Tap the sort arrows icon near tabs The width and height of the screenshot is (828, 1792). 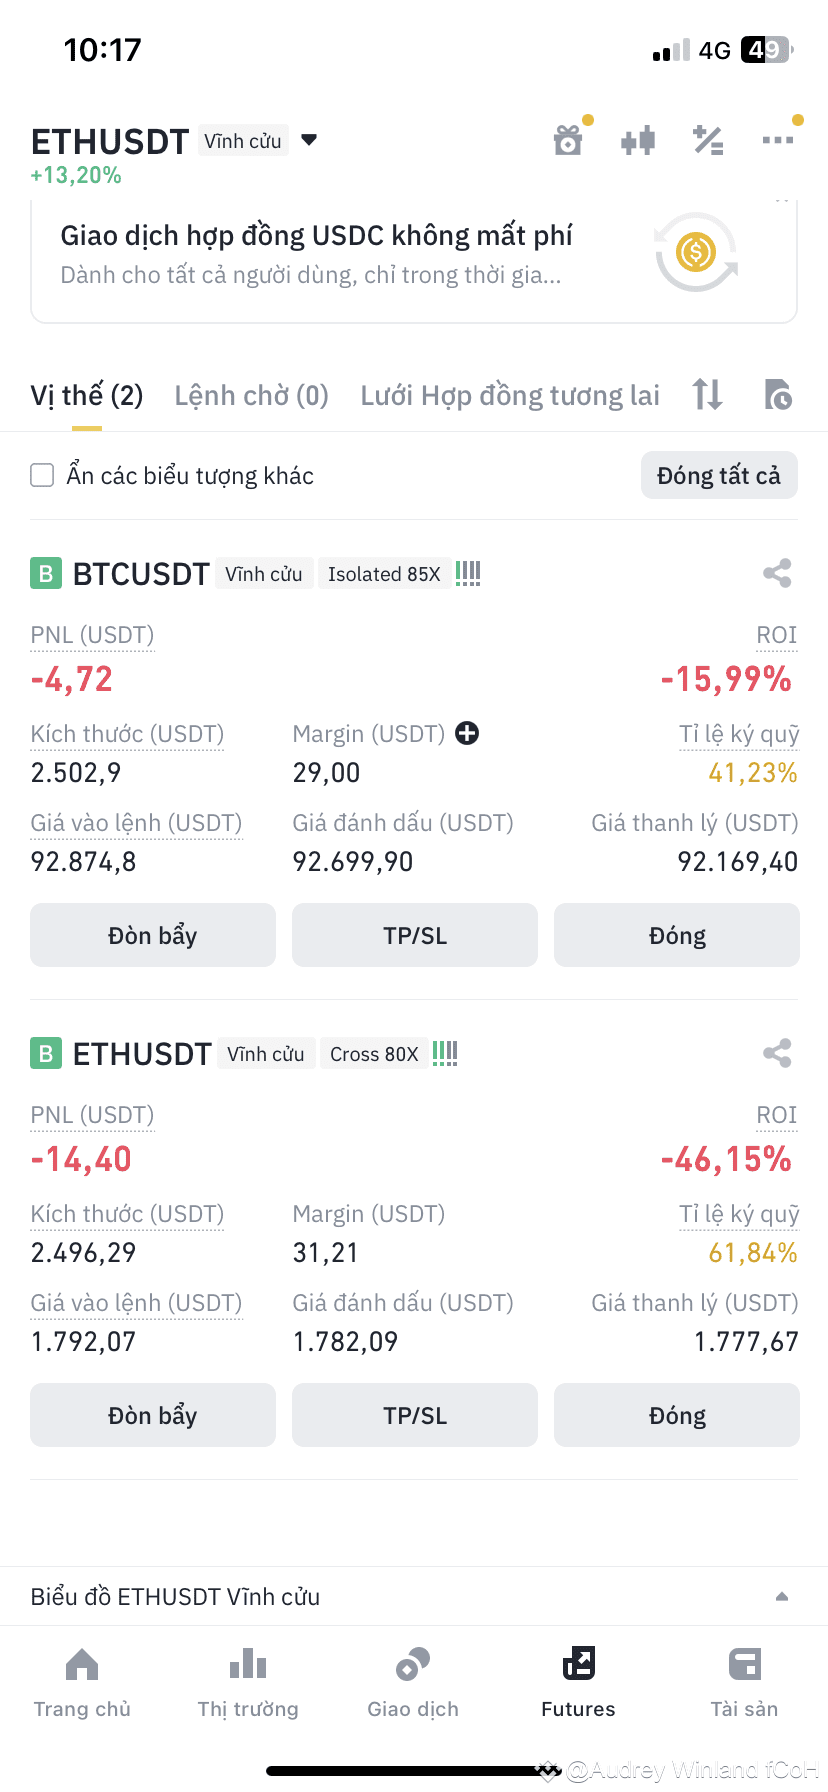pyautogui.click(x=707, y=395)
